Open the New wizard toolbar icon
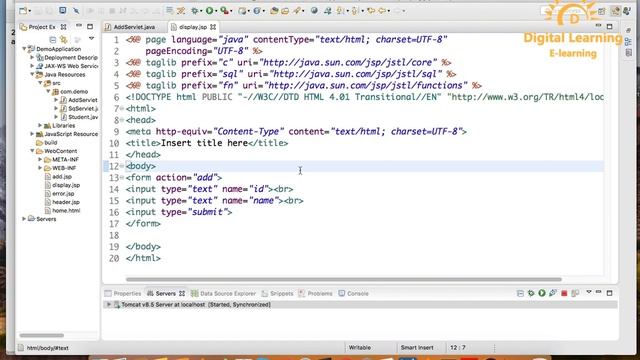The width and height of the screenshot is (640, 360). pyautogui.click(x=23, y=11)
